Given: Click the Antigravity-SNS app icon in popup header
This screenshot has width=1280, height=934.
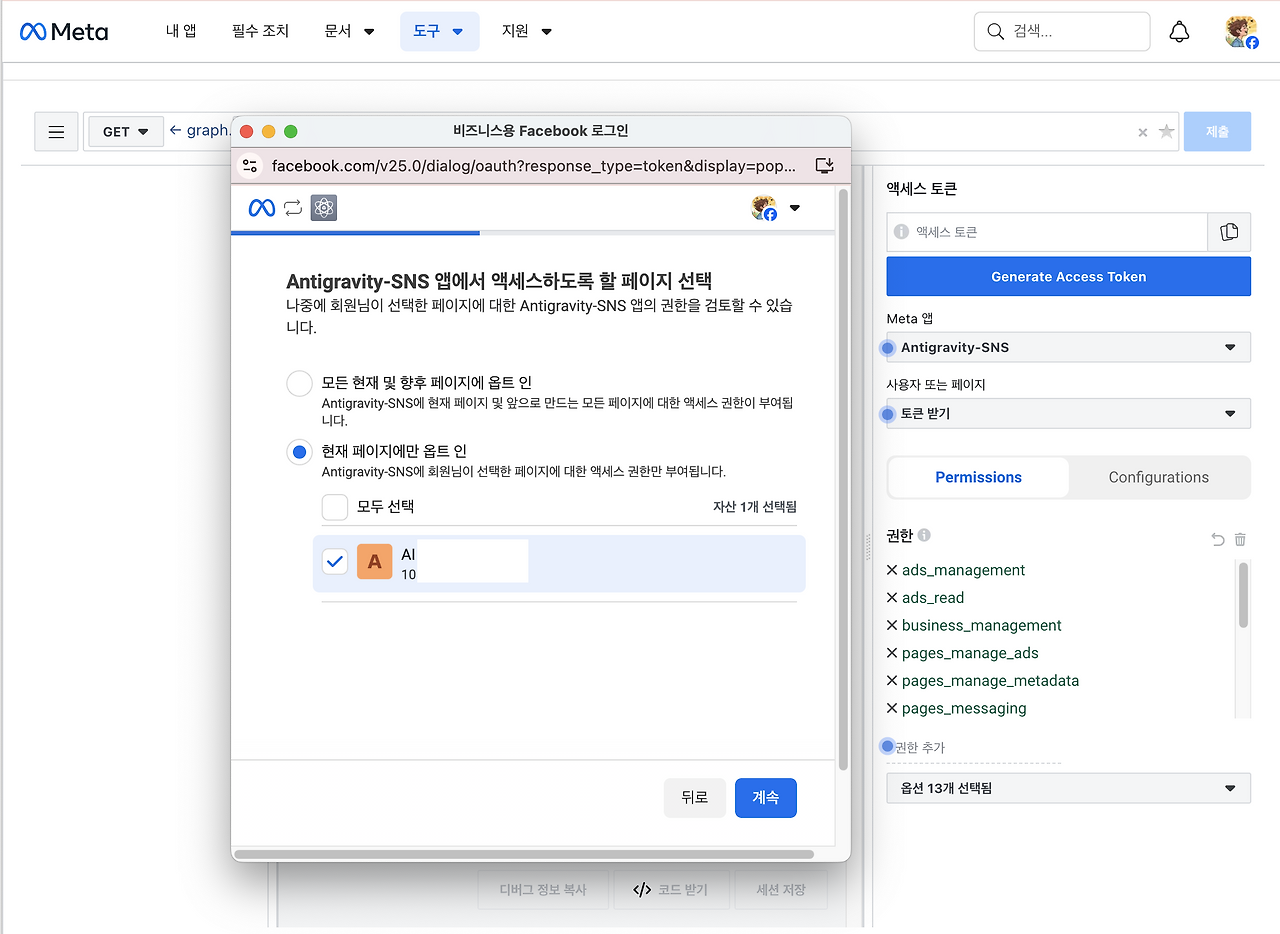Looking at the screenshot, I should (324, 208).
